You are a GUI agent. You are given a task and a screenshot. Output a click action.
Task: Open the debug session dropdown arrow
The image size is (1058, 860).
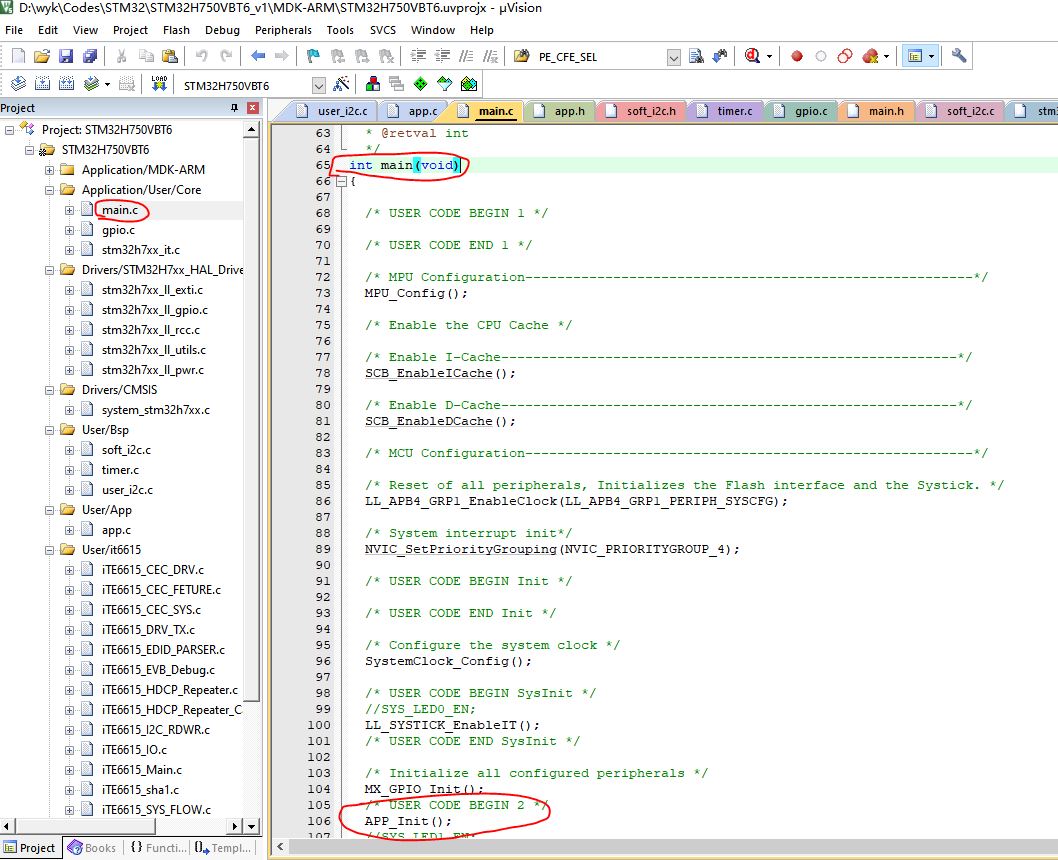click(769, 57)
